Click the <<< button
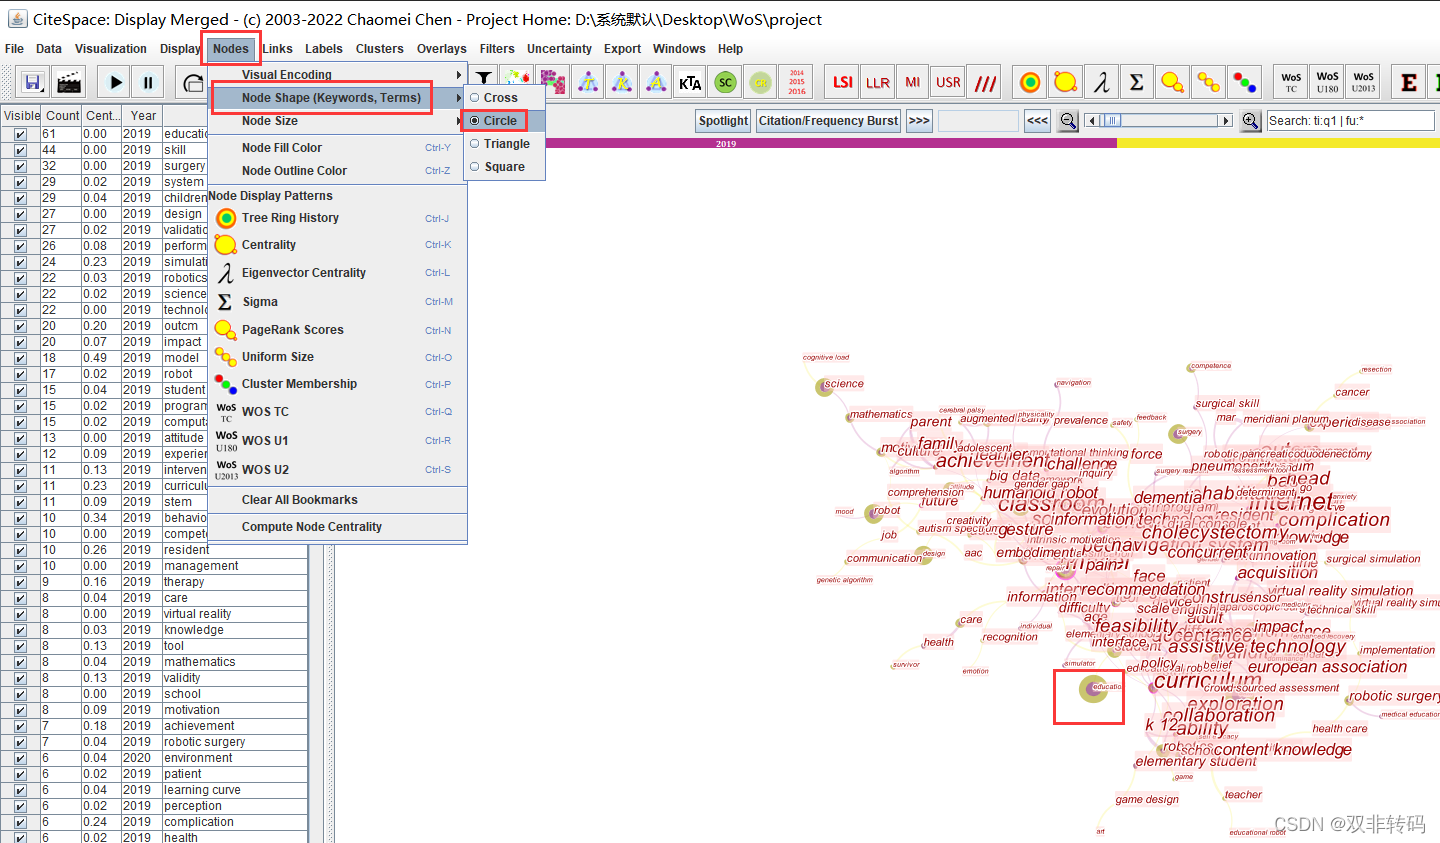Screen dimensions: 1440x843 click(1038, 121)
